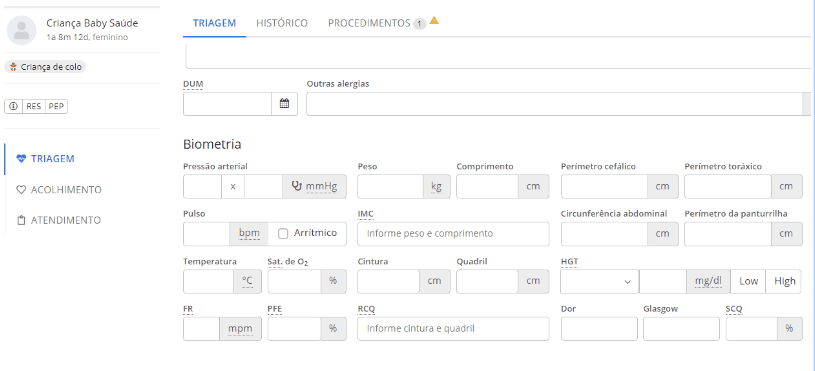Click the Cintura input
The width and height of the screenshot is (815, 371).
[388, 281]
